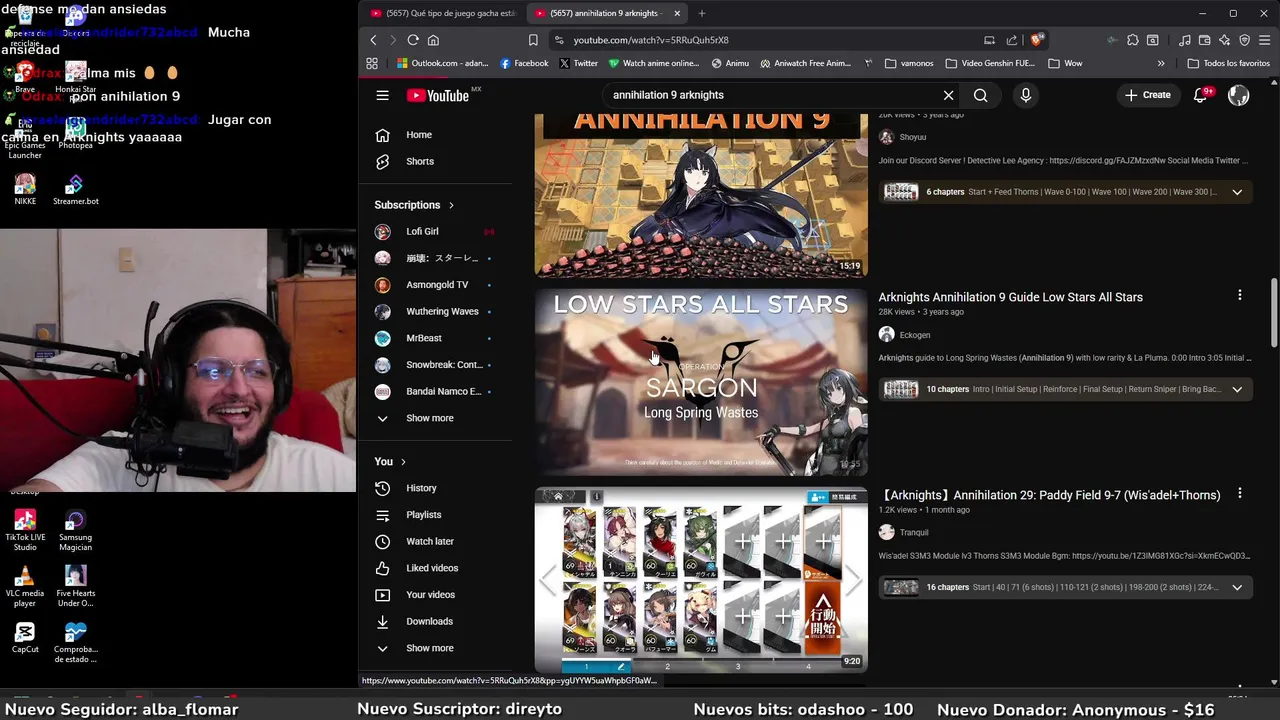Open options menu for Low Stars All Stars video
The height and width of the screenshot is (720, 1280).
point(1239,296)
